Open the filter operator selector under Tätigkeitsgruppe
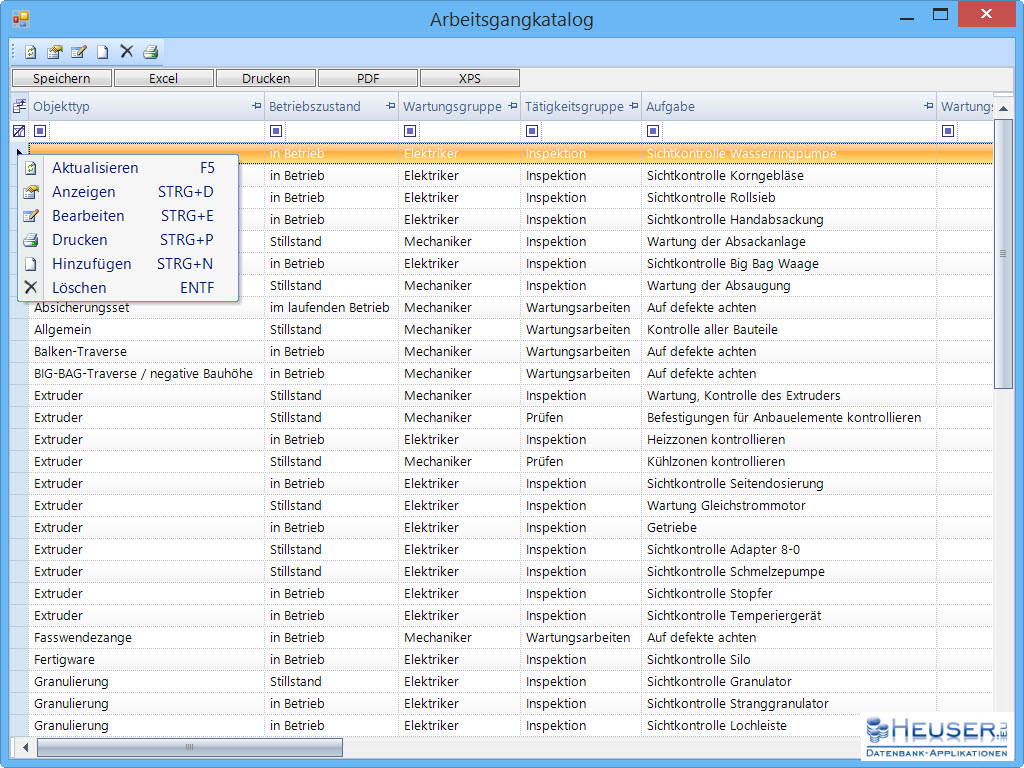The image size is (1024, 768). 532,131
